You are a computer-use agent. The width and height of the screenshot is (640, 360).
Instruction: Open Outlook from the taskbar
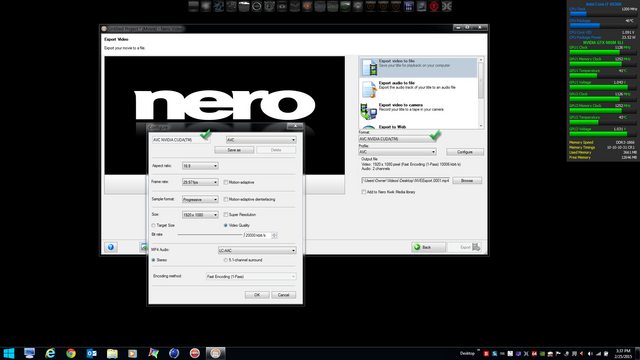click(91, 353)
